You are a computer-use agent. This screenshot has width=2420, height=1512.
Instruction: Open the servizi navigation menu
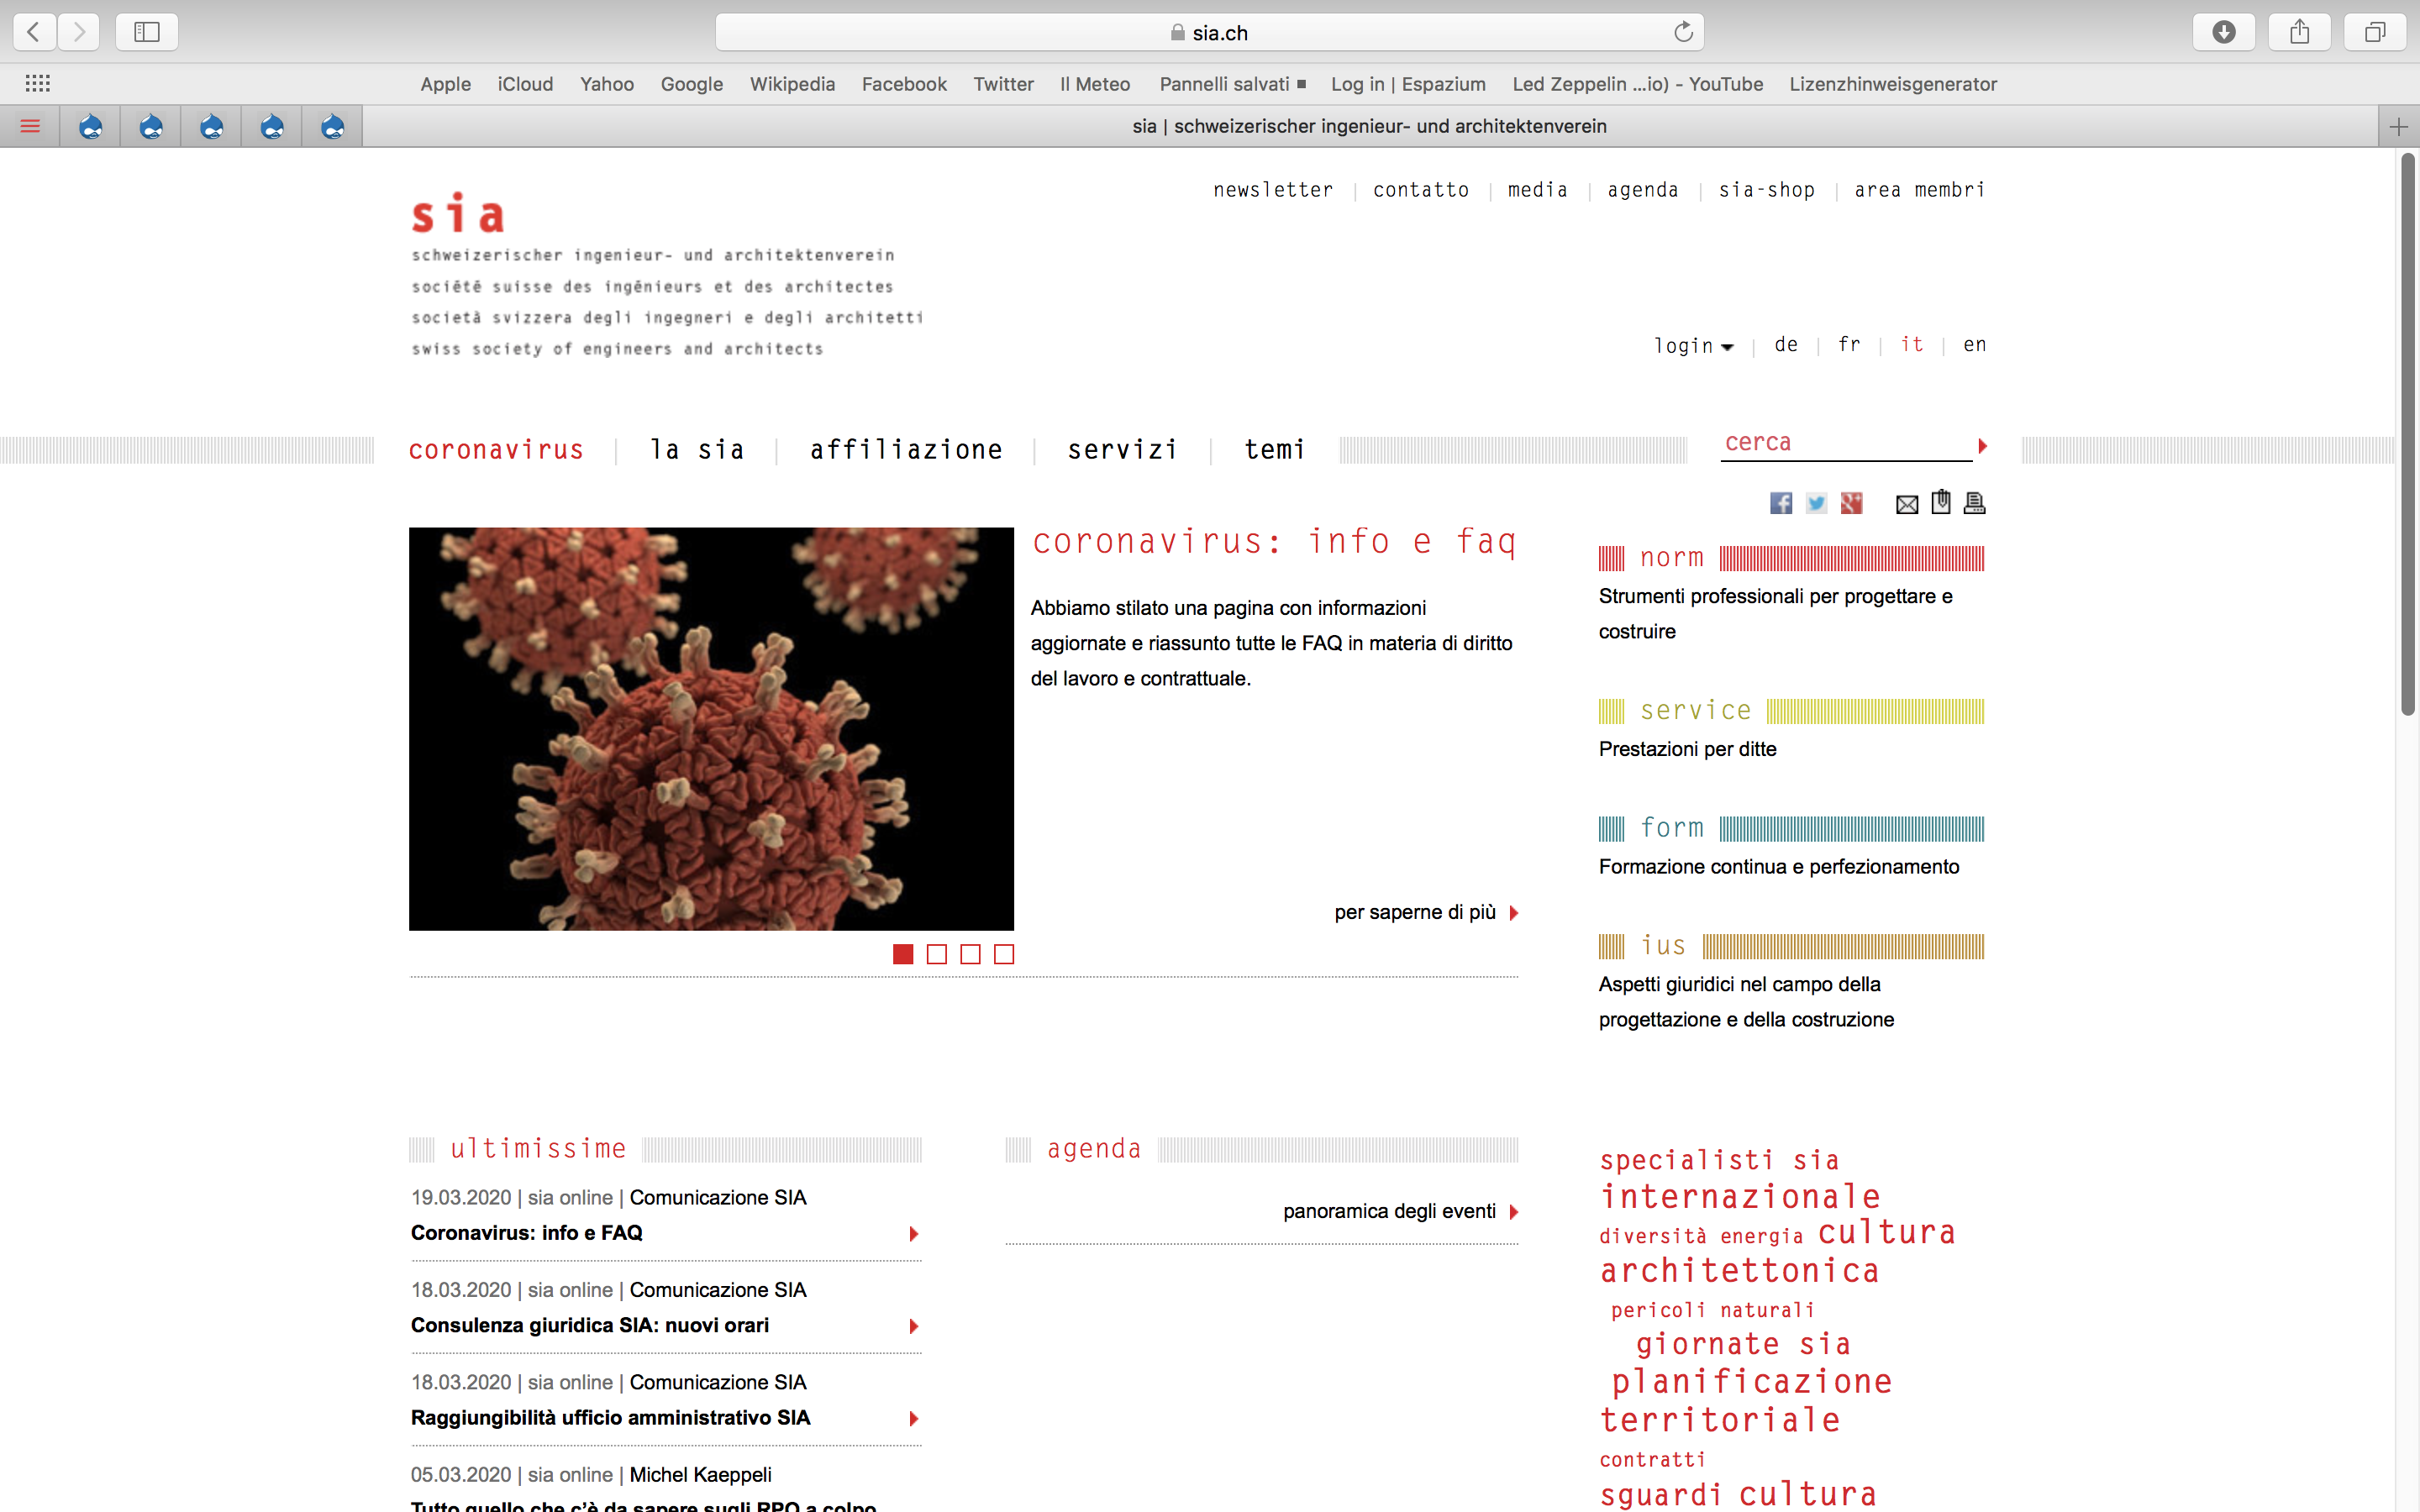click(x=1122, y=450)
